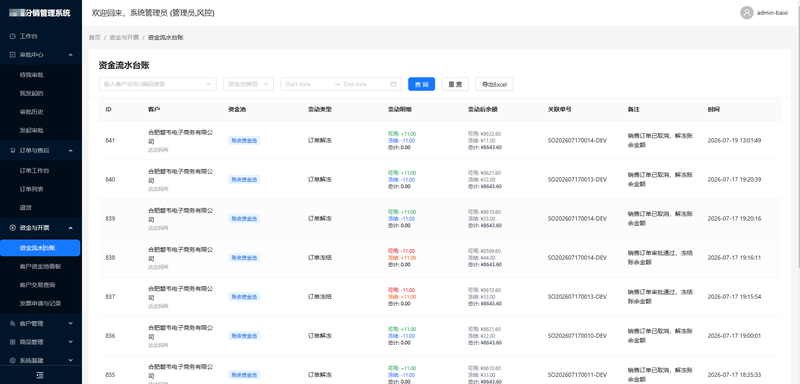Click the customer name in row 837
Screen dimensions: 800x384
coord(180,293)
